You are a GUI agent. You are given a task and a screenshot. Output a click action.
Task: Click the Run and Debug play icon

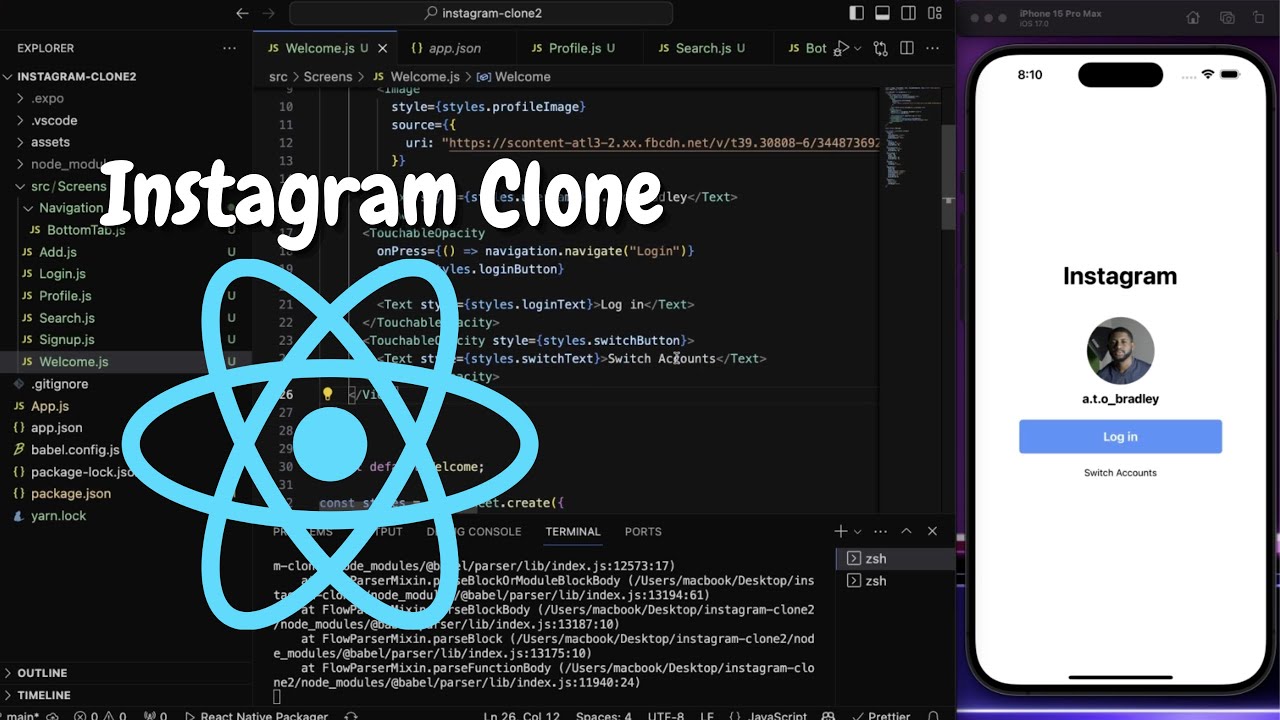pyautogui.click(x=842, y=48)
